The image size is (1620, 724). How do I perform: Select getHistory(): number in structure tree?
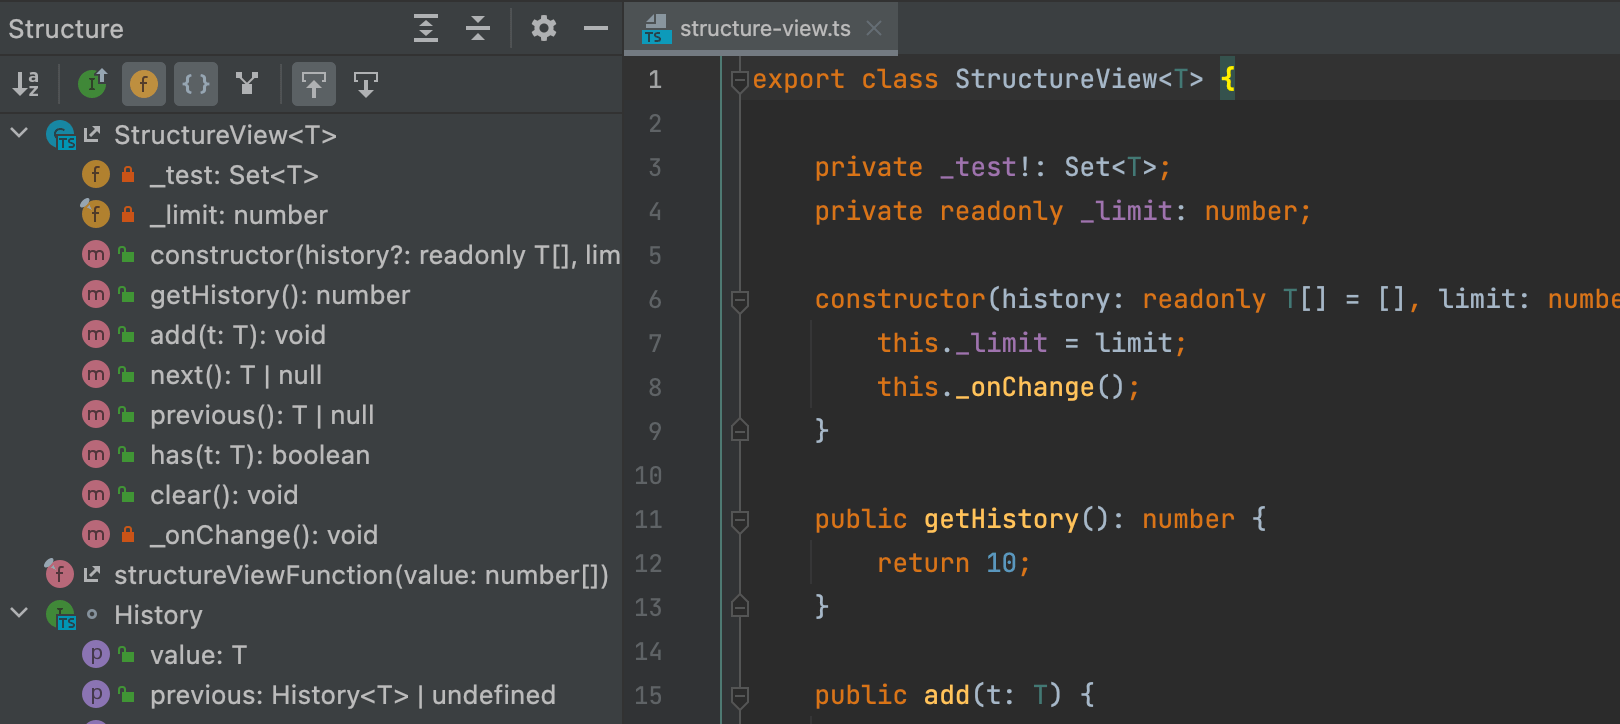[279, 295]
